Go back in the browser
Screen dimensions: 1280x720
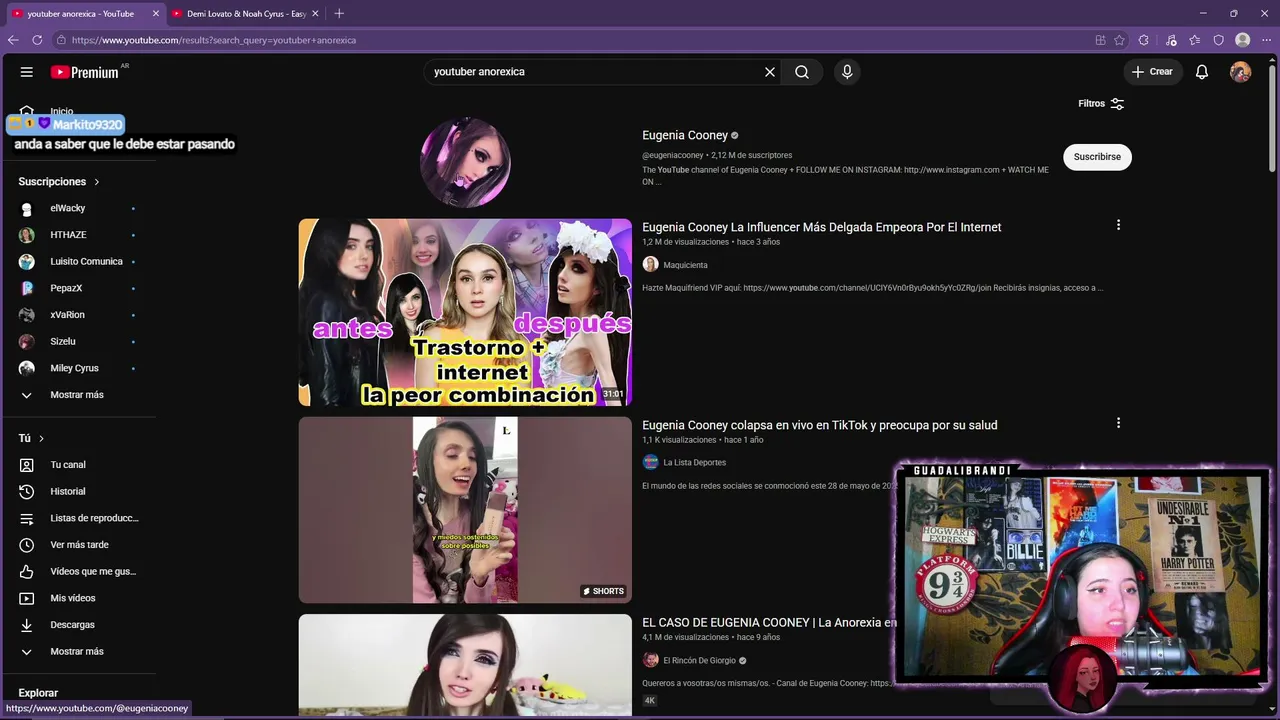tap(13, 40)
